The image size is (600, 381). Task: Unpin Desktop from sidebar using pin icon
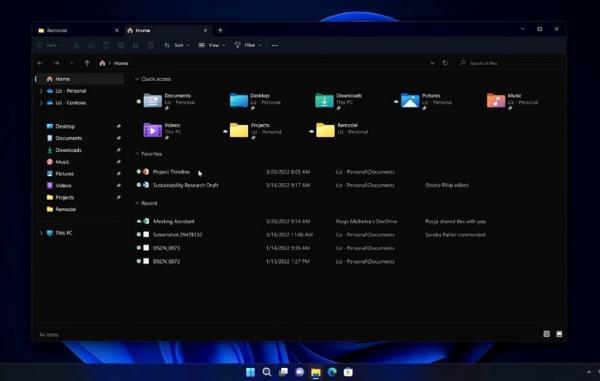(x=119, y=126)
